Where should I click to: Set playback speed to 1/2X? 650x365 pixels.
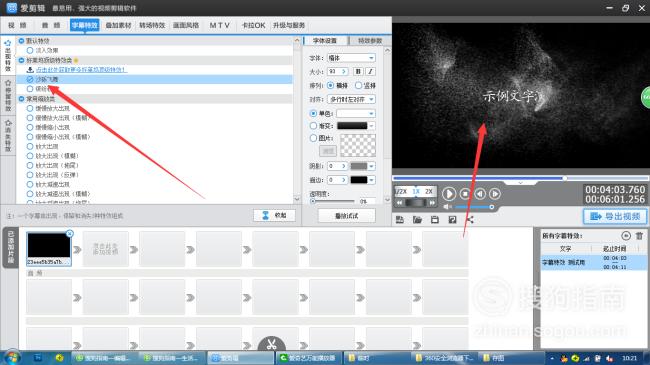tap(400, 191)
